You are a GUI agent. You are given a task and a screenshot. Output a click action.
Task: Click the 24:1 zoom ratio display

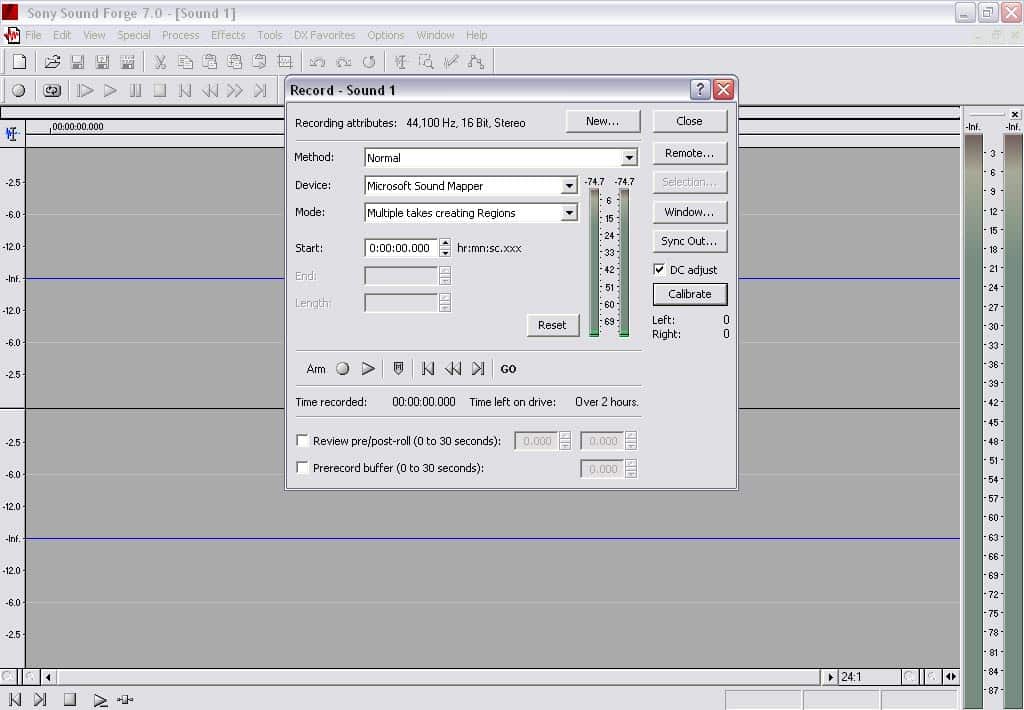[851, 677]
